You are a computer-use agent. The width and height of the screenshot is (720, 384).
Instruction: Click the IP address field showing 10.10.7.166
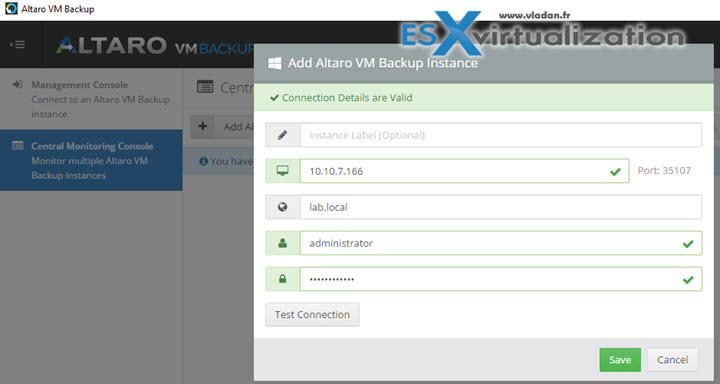(x=464, y=171)
